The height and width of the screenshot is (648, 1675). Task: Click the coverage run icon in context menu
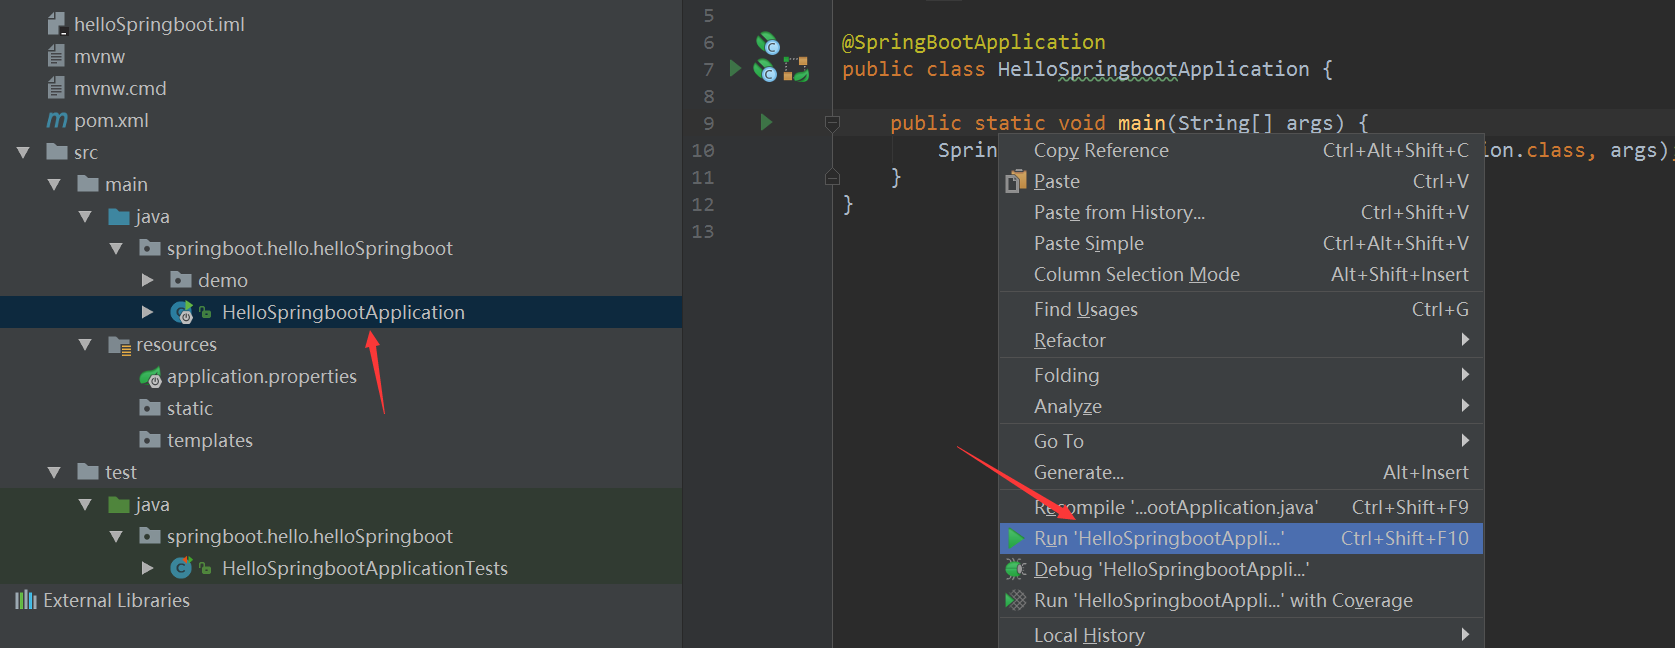(1016, 600)
